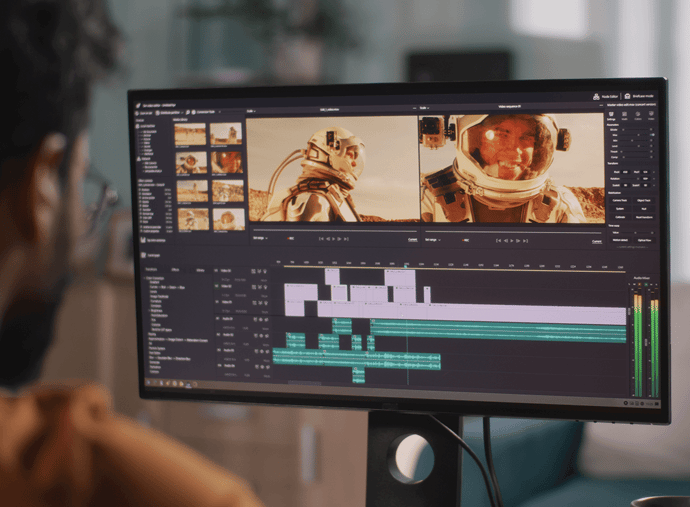This screenshot has height=507, width=690.
Task: Step forward one frame in right viewer
Action: [518, 241]
